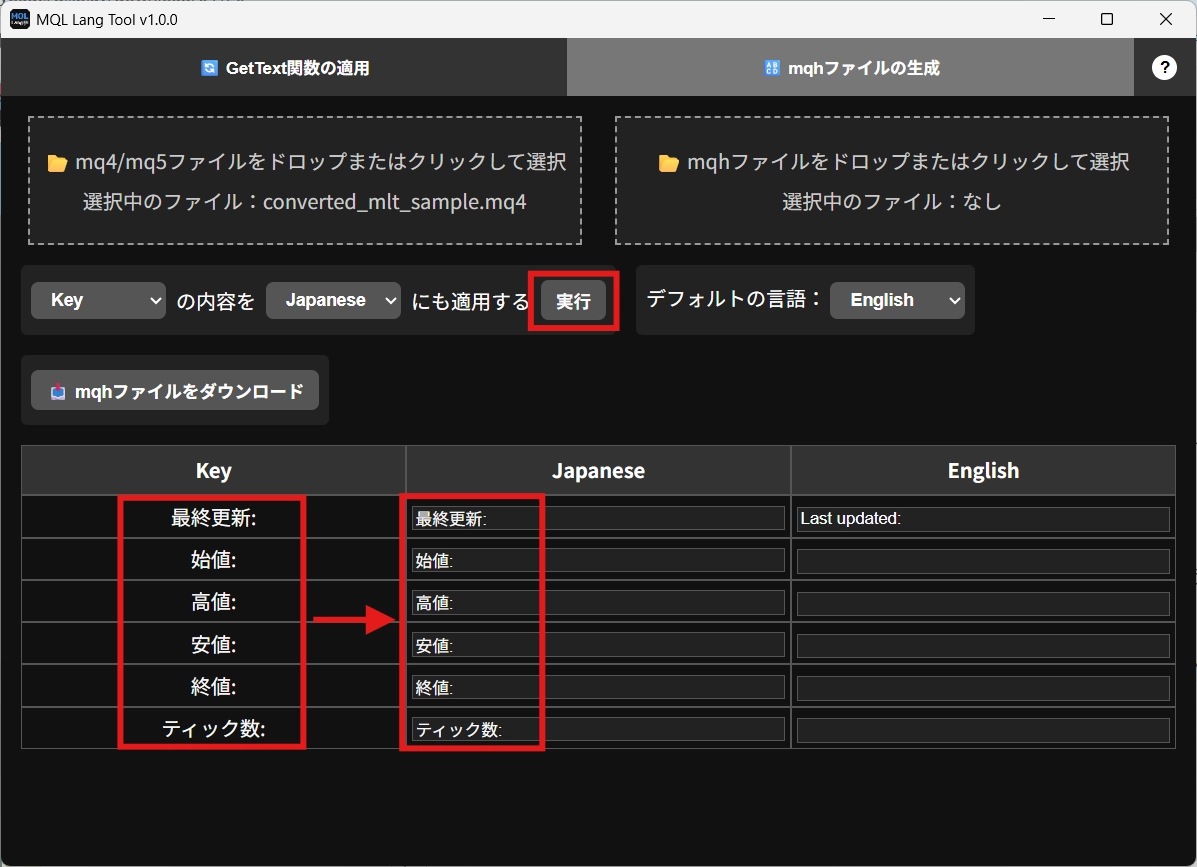The height and width of the screenshot is (867, 1197).
Task: Open the Japanese target language dropdown
Action: pyautogui.click(x=333, y=300)
